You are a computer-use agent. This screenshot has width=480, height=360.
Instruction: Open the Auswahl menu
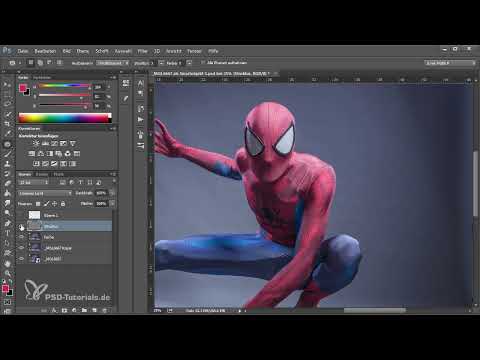point(123,51)
